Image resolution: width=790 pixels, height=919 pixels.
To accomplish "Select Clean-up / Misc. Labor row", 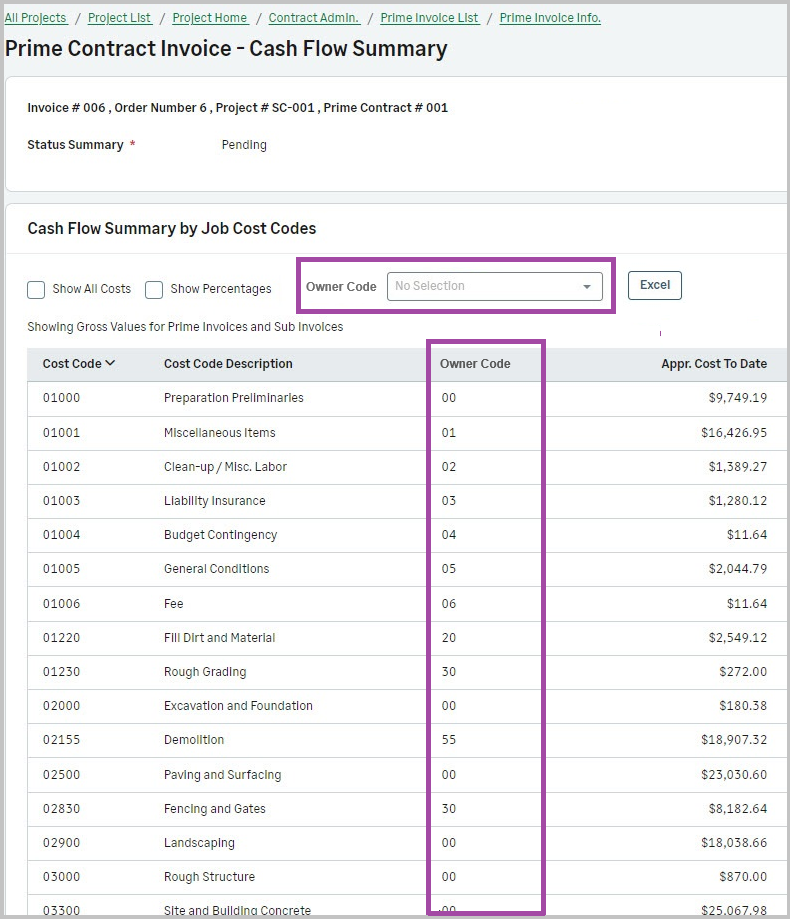I will tap(225, 467).
